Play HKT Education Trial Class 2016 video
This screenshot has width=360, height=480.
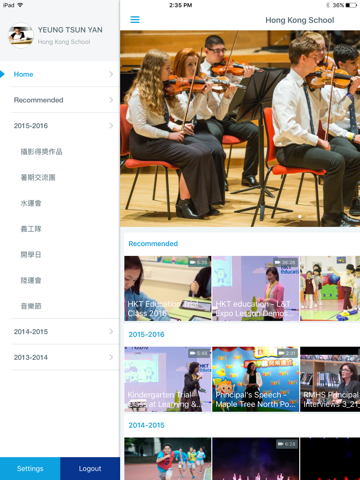click(x=168, y=288)
